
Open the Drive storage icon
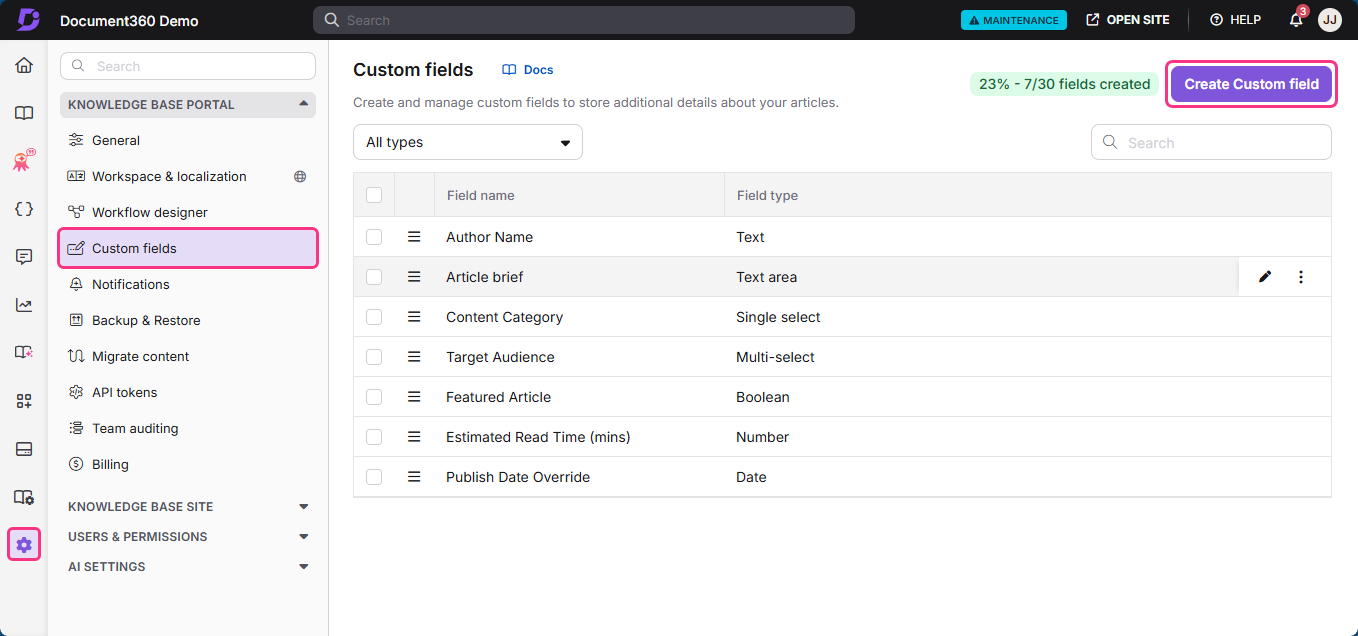24,448
